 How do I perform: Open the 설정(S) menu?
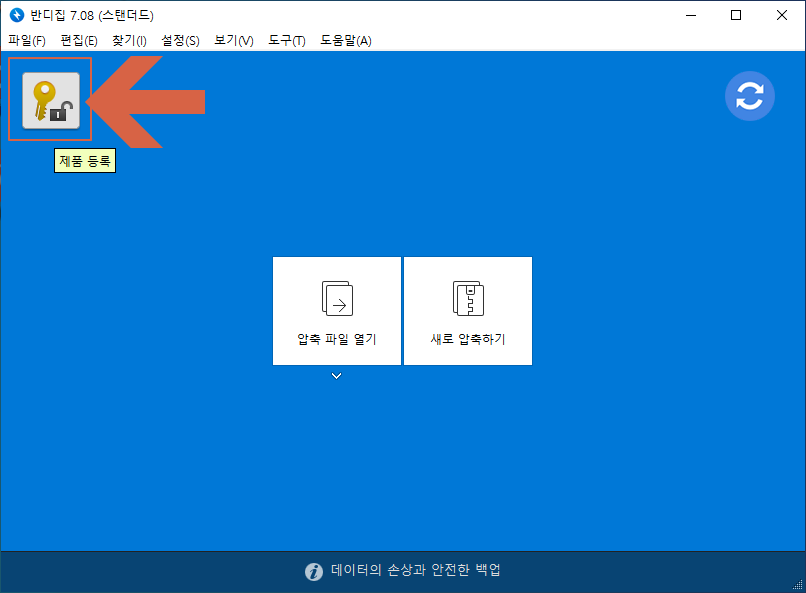[180, 40]
